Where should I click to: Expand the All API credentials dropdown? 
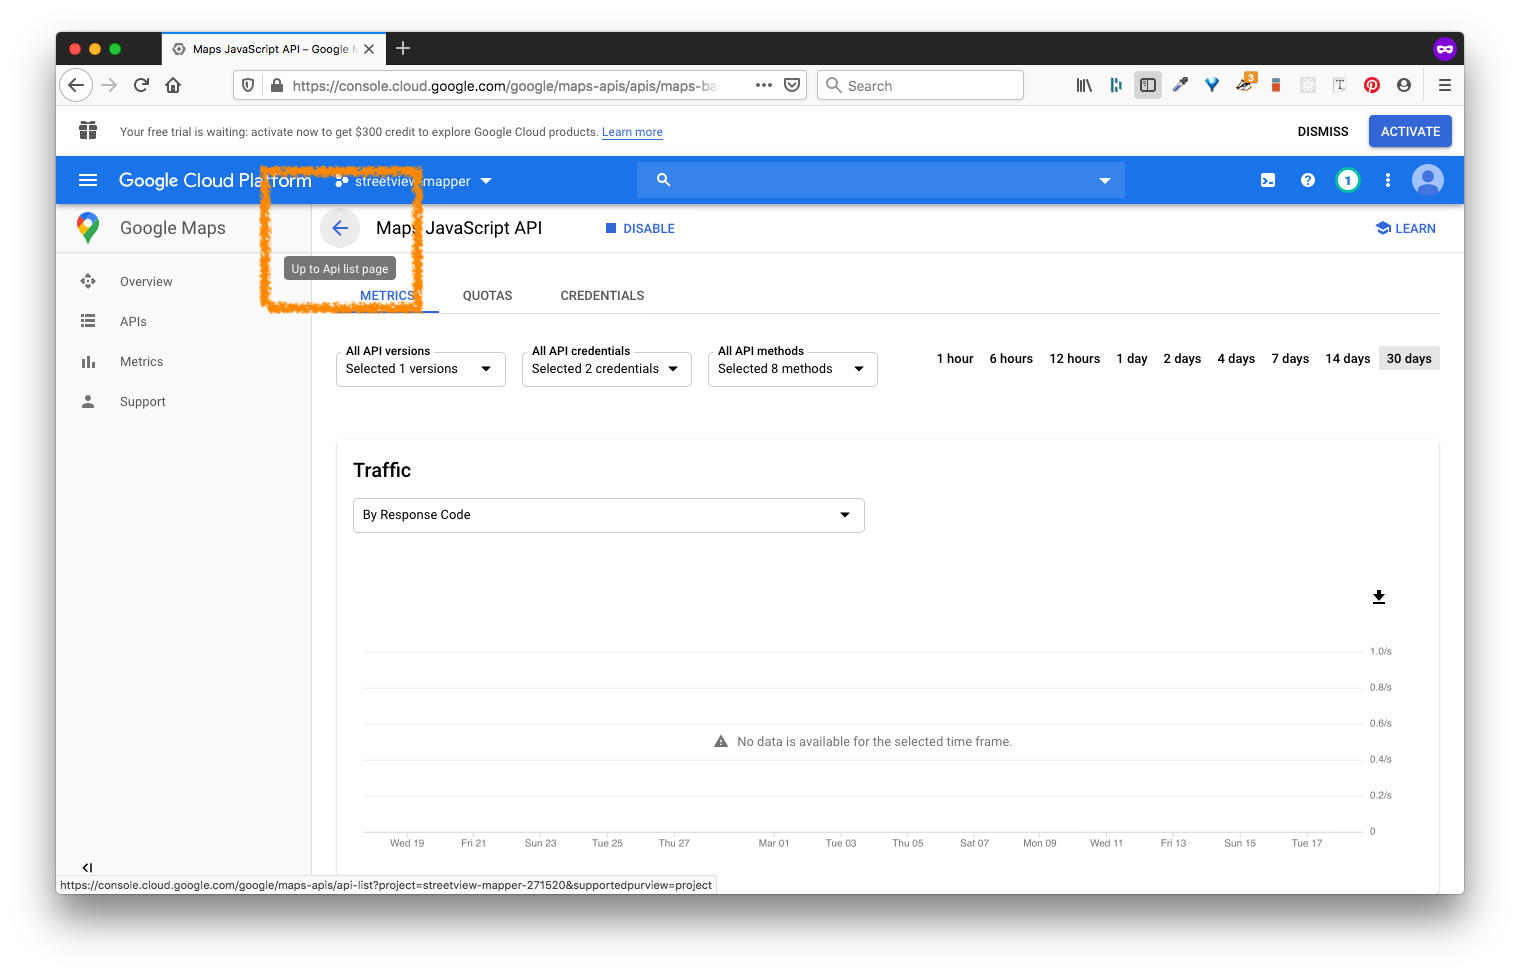[606, 369]
